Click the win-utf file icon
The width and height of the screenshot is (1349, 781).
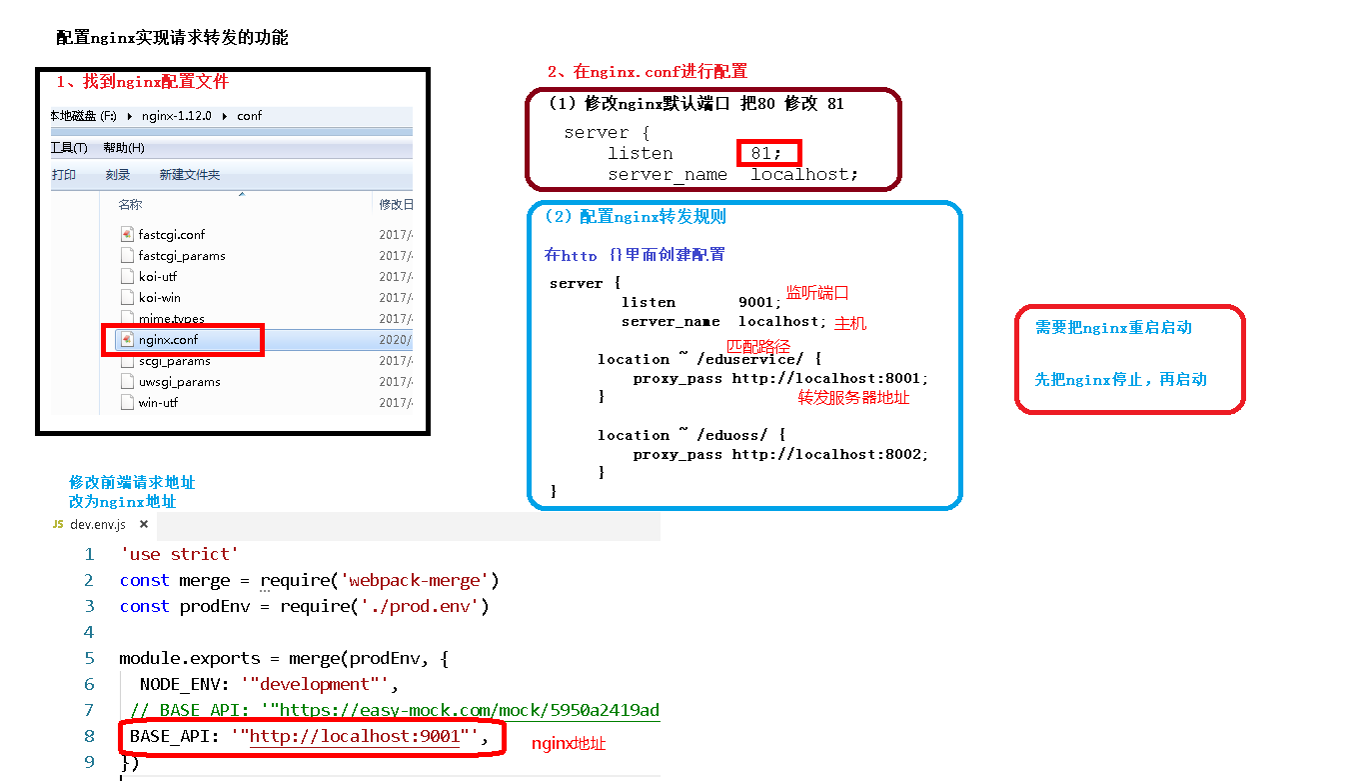(x=126, y=402)
